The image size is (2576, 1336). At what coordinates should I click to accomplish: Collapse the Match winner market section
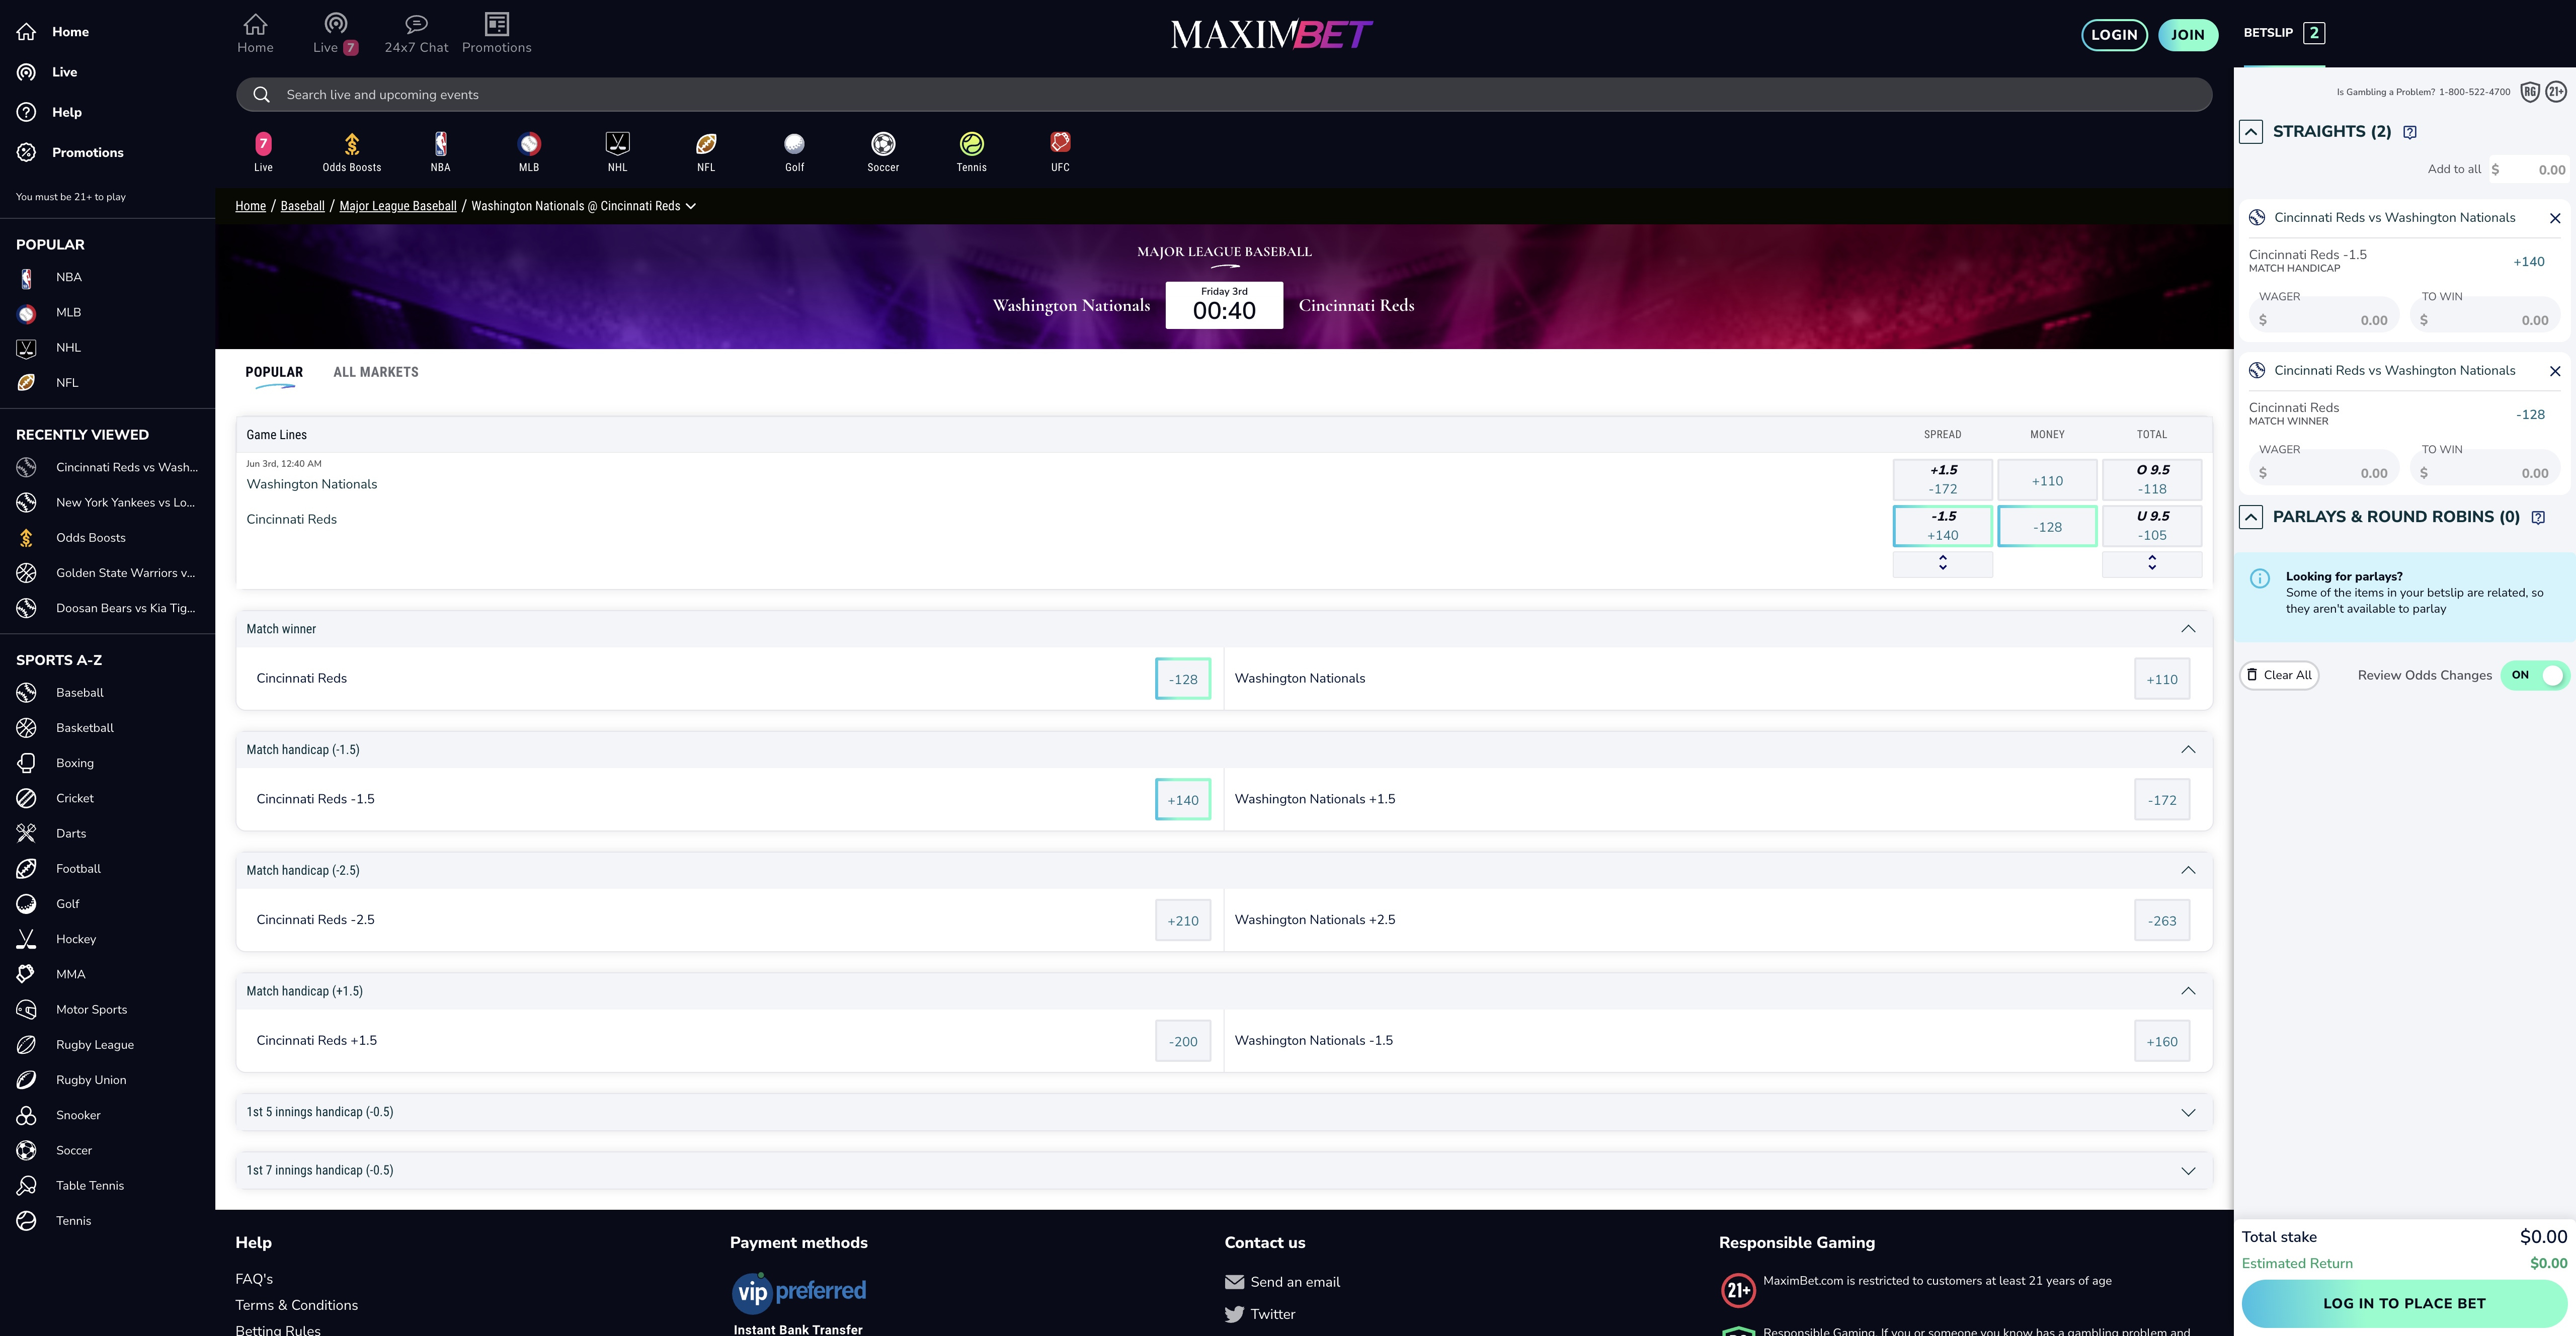[2188, 629]
